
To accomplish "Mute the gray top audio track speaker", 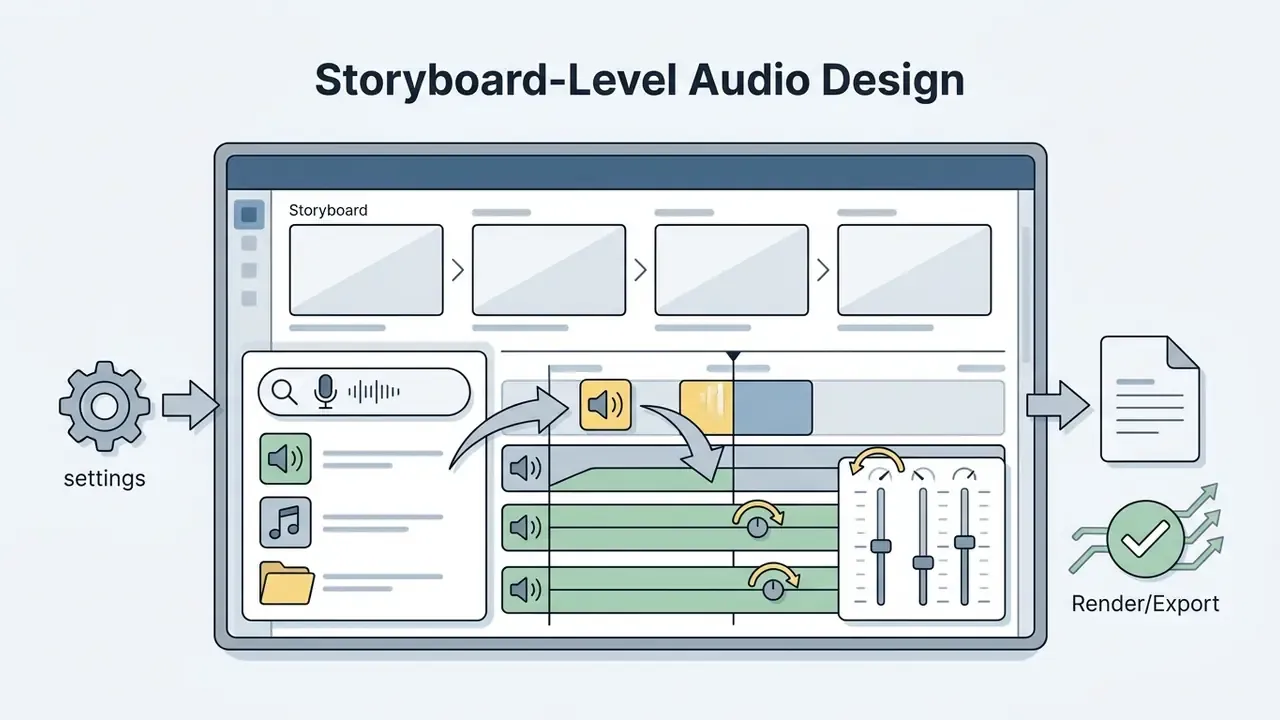I will [525, 468].
